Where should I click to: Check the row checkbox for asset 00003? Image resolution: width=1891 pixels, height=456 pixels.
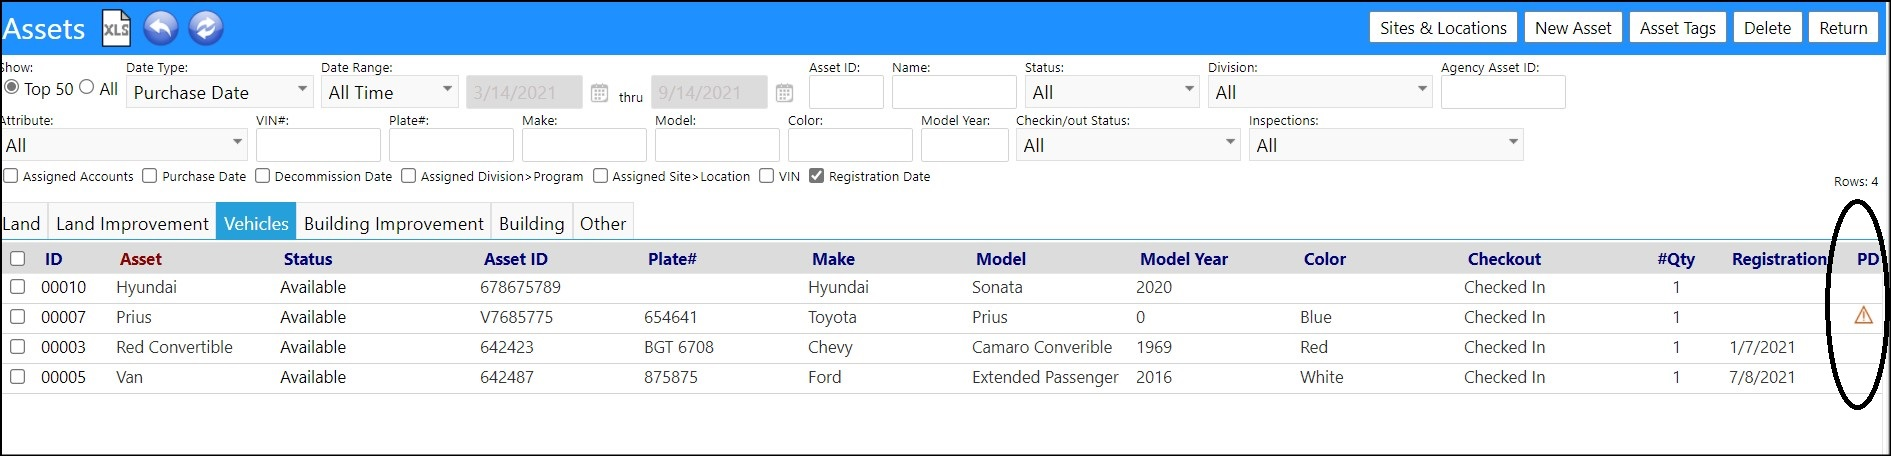17,347
